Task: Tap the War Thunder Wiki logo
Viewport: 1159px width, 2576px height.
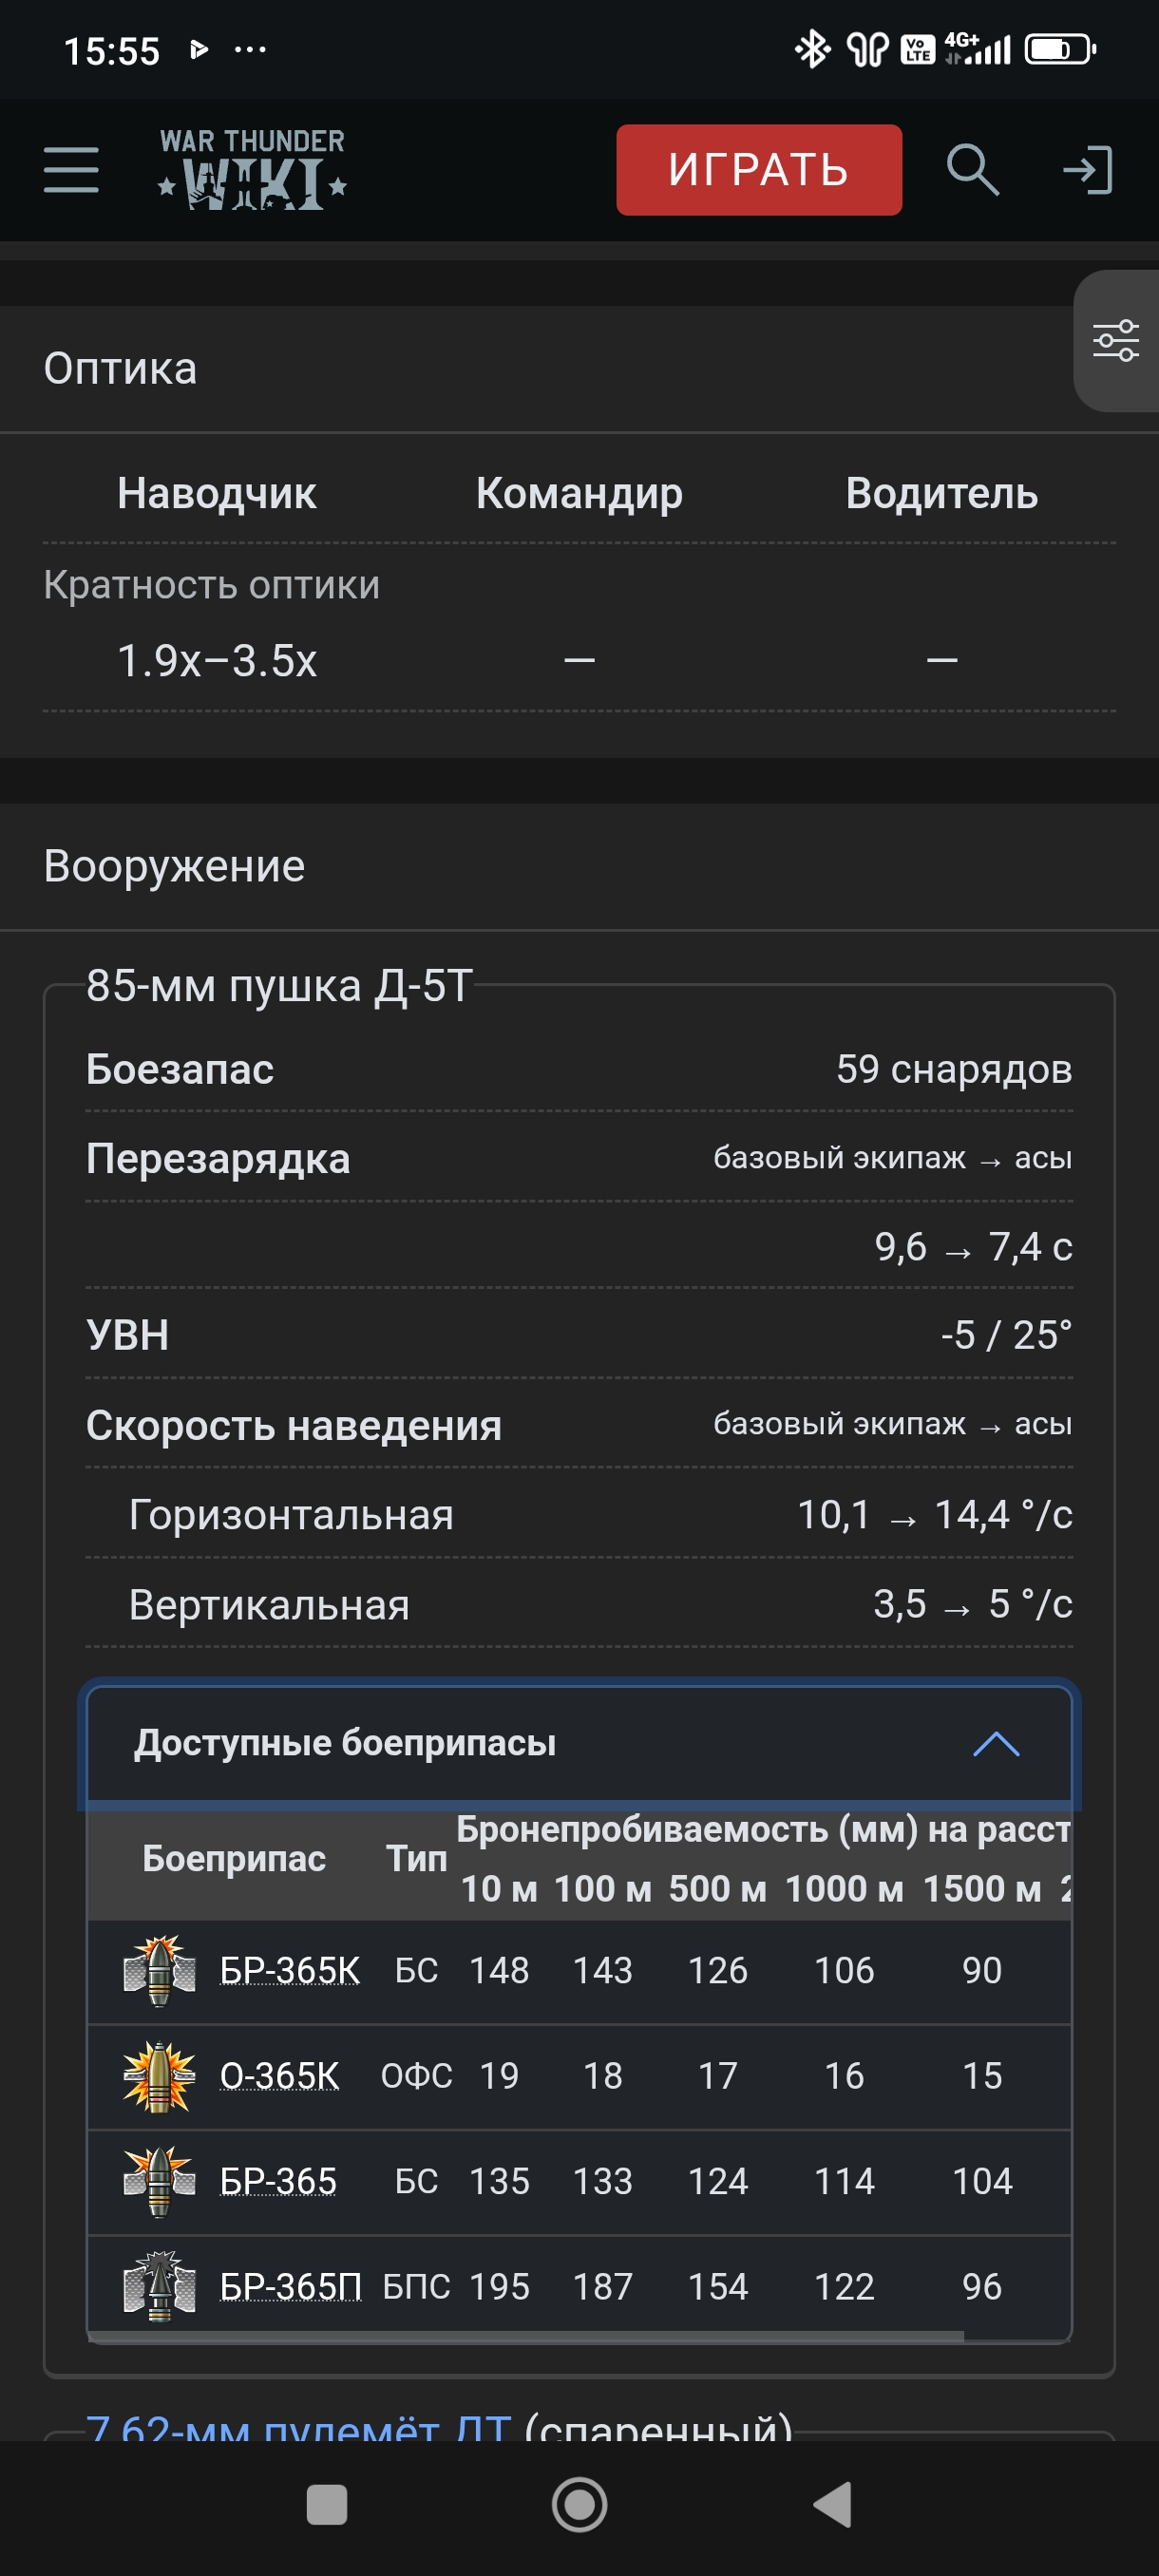Action: click(252, 169)
